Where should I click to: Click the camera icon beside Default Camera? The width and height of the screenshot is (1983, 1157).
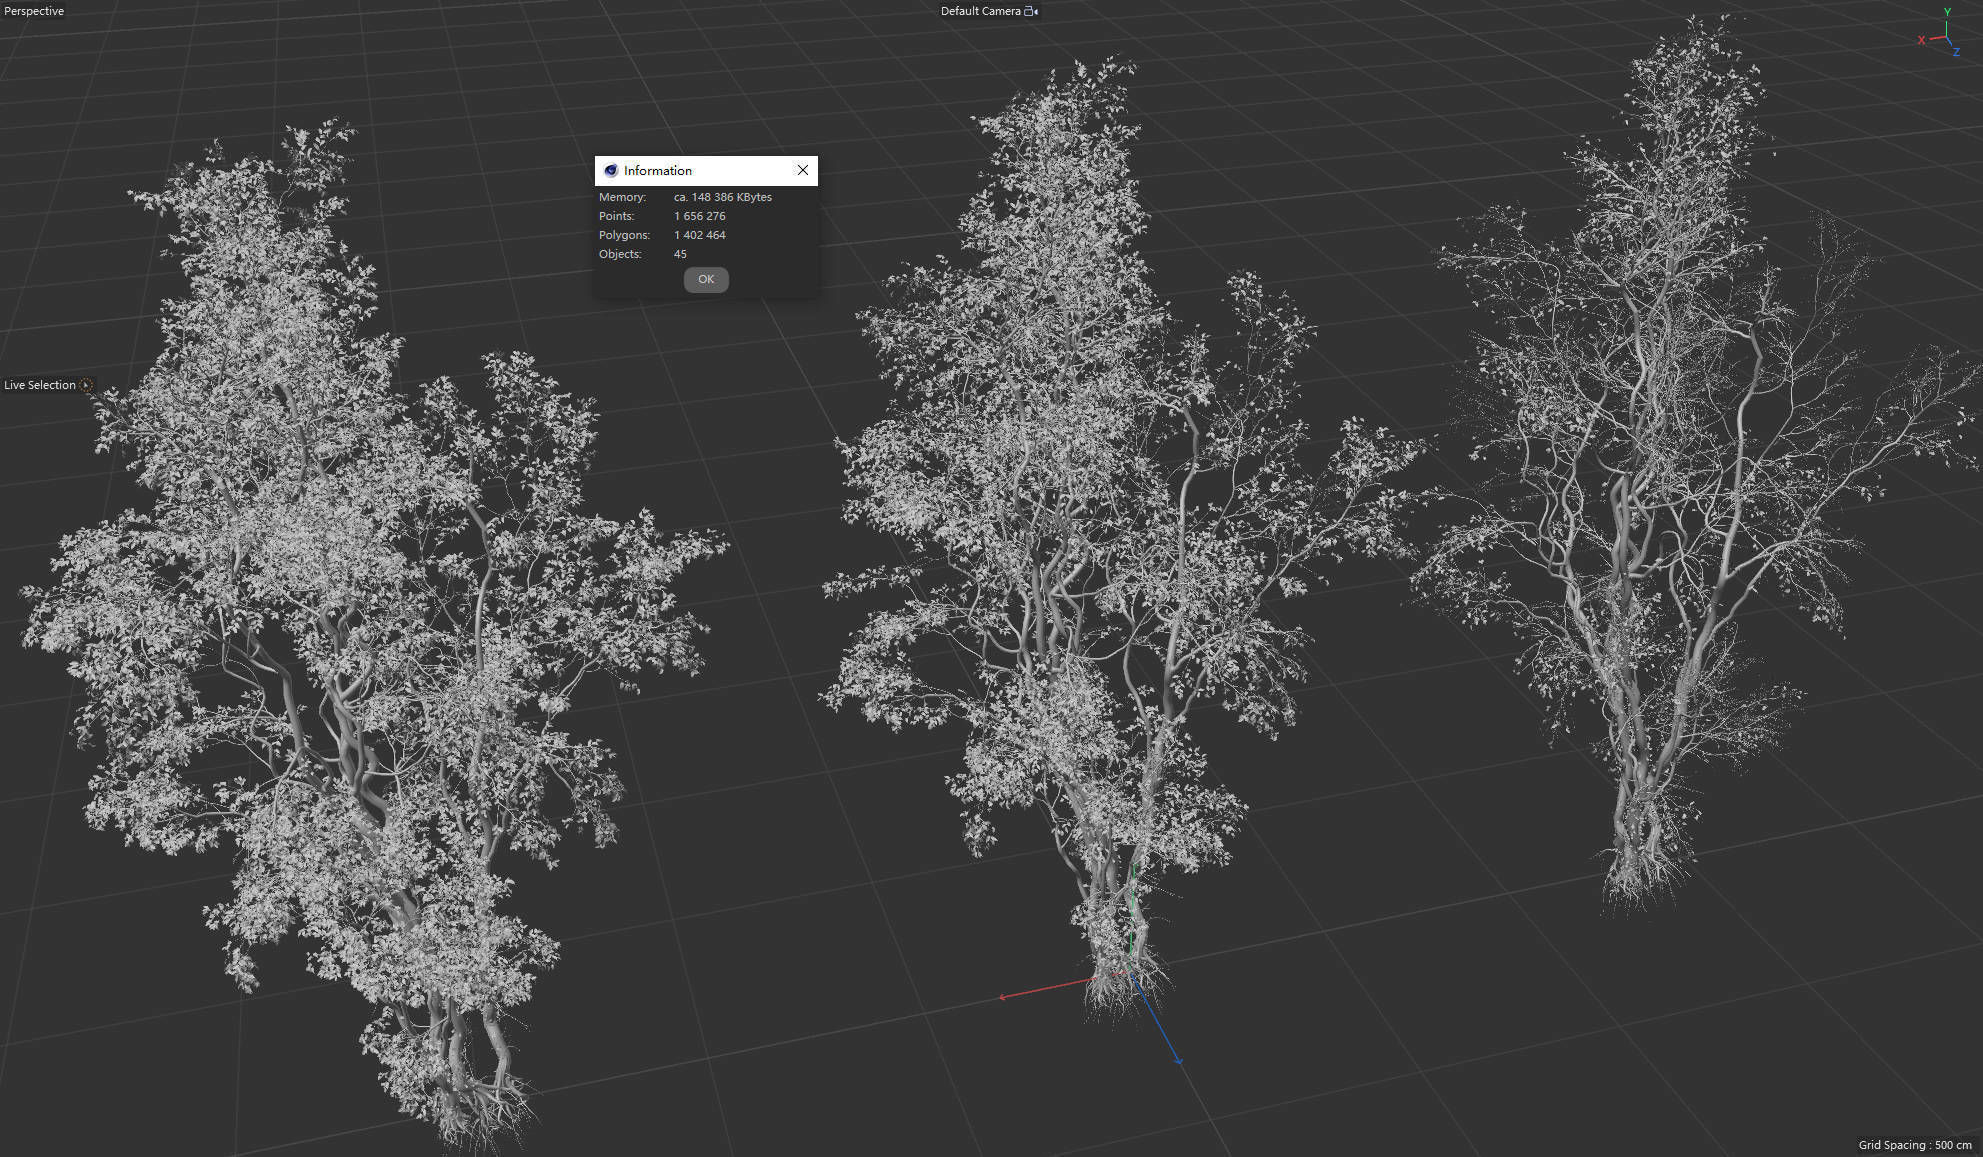coord(1031,11)
